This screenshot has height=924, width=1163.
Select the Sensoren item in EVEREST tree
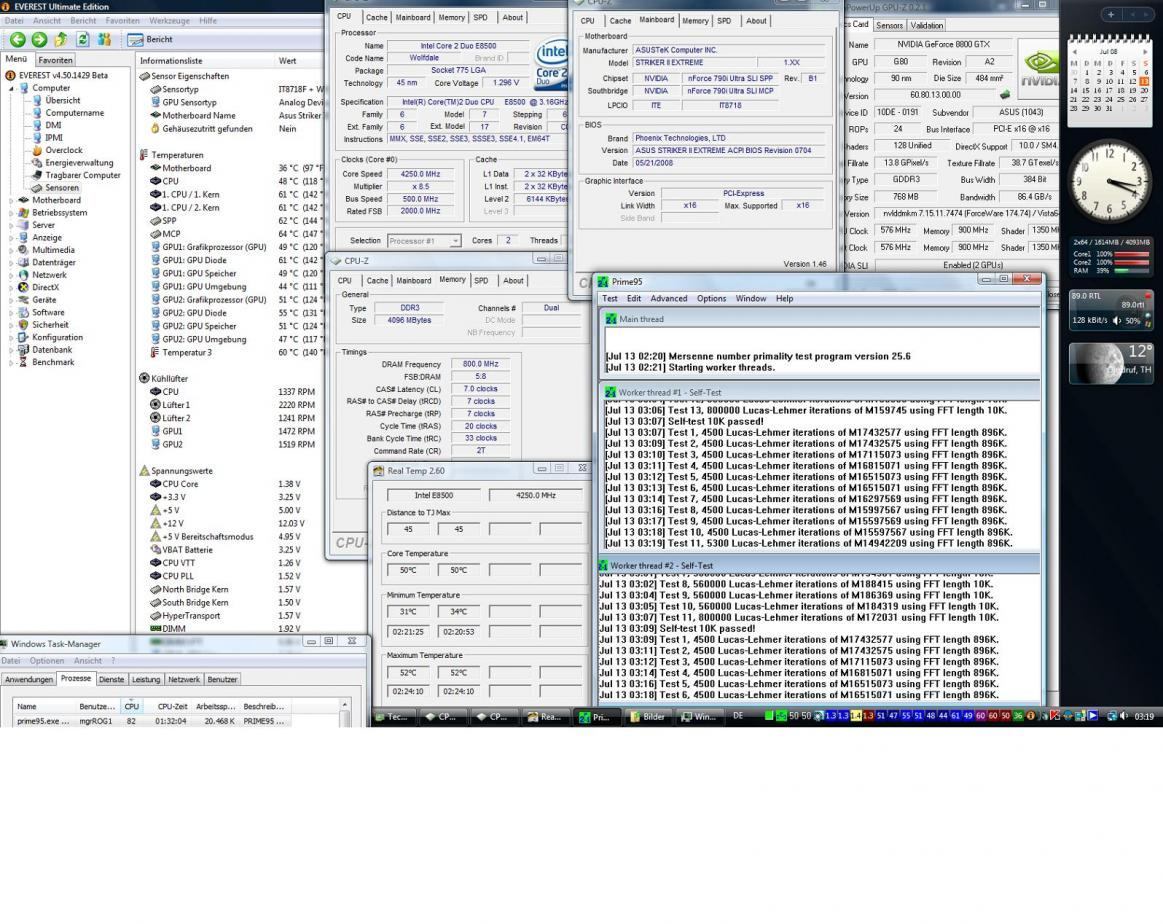point(56,188)
